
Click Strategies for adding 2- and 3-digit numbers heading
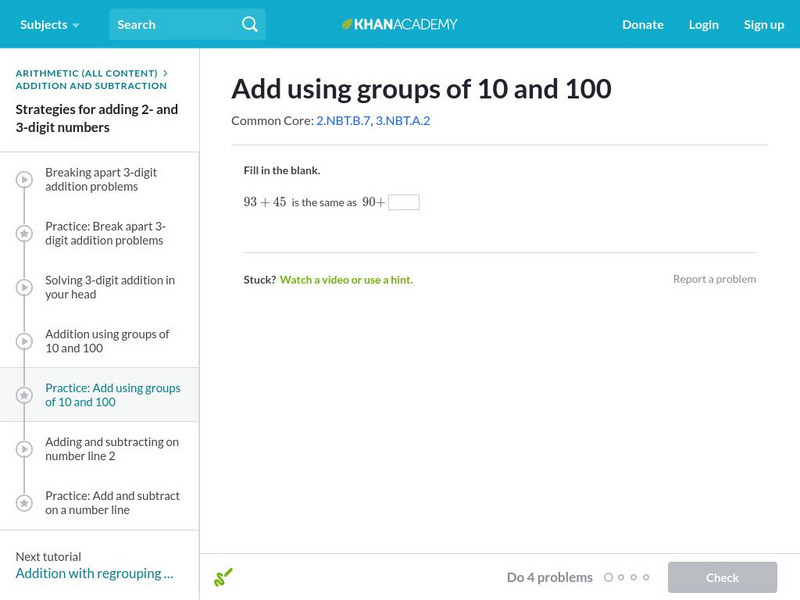click(x=96, y=118)
